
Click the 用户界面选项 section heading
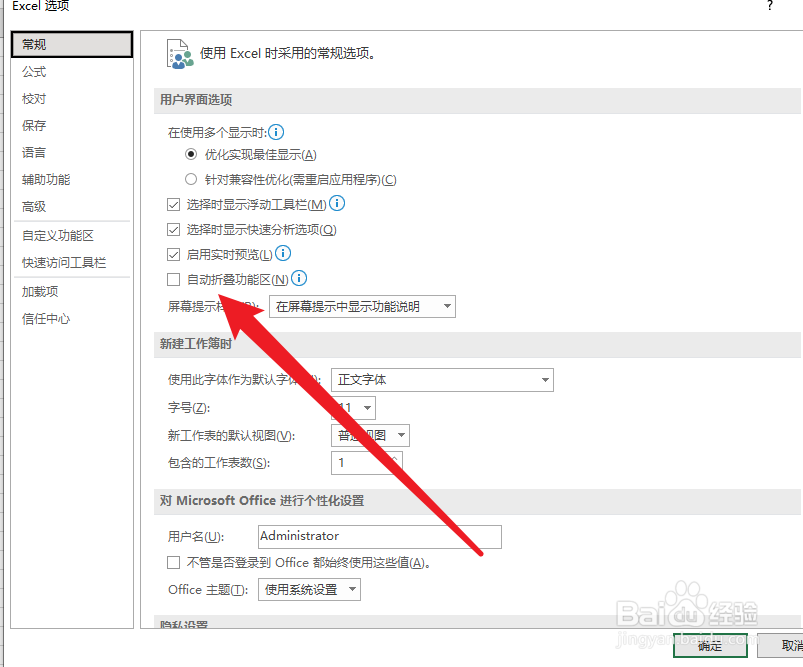pyautogui.click(x=196, y=99)
